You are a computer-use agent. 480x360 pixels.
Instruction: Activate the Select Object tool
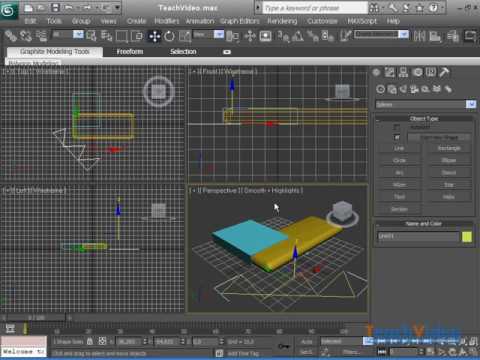(91, 36)
